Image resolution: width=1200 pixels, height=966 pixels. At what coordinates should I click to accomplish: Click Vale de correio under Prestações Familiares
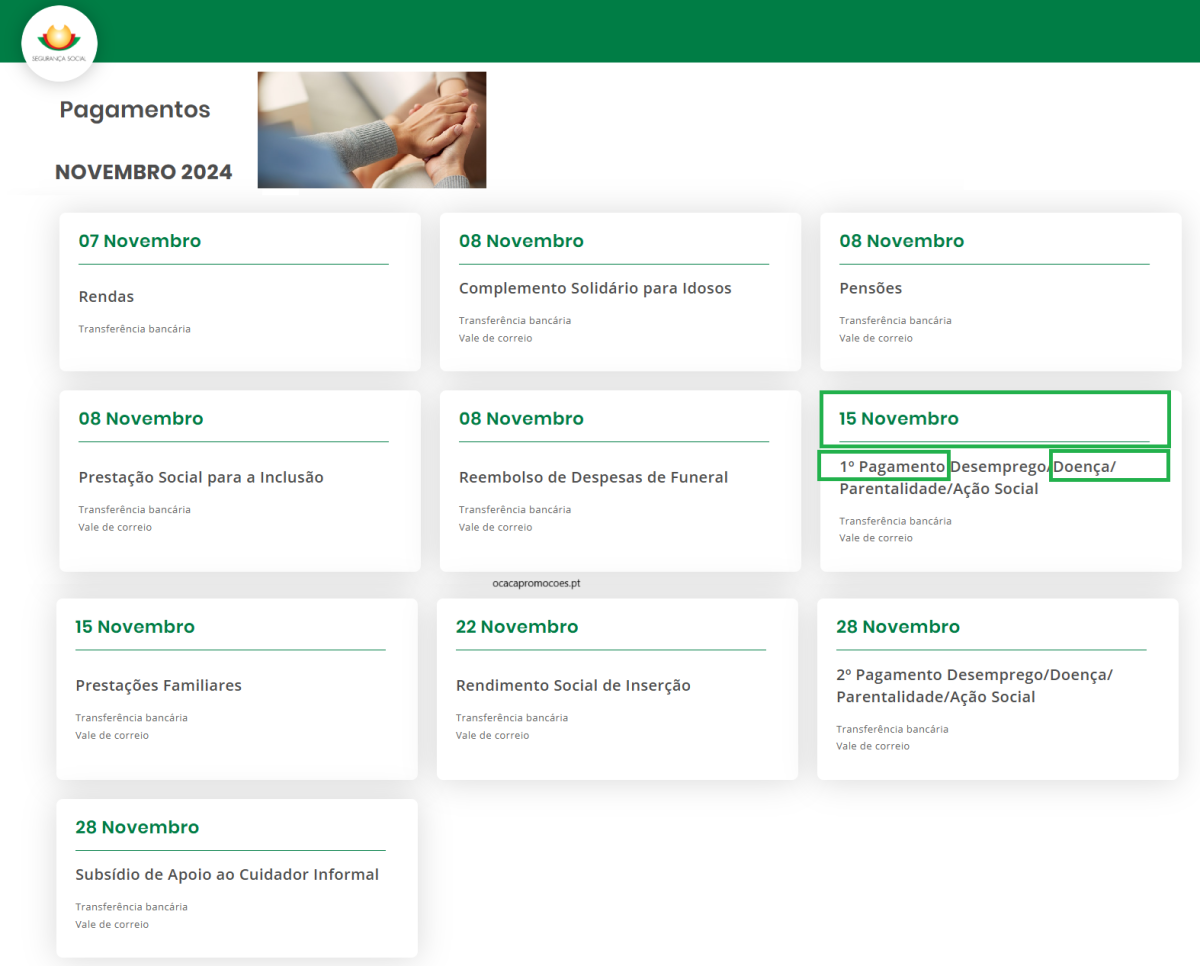click(112, 736)
